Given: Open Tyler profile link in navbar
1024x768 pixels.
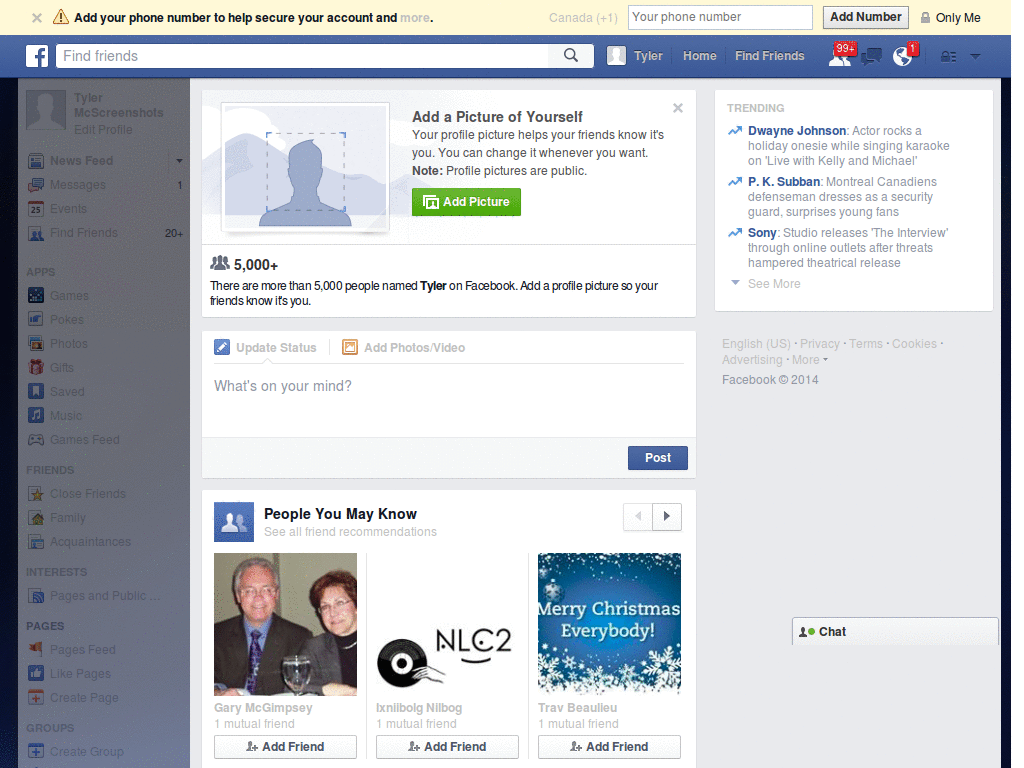Looking at the screenshot, I should point(648,56).
